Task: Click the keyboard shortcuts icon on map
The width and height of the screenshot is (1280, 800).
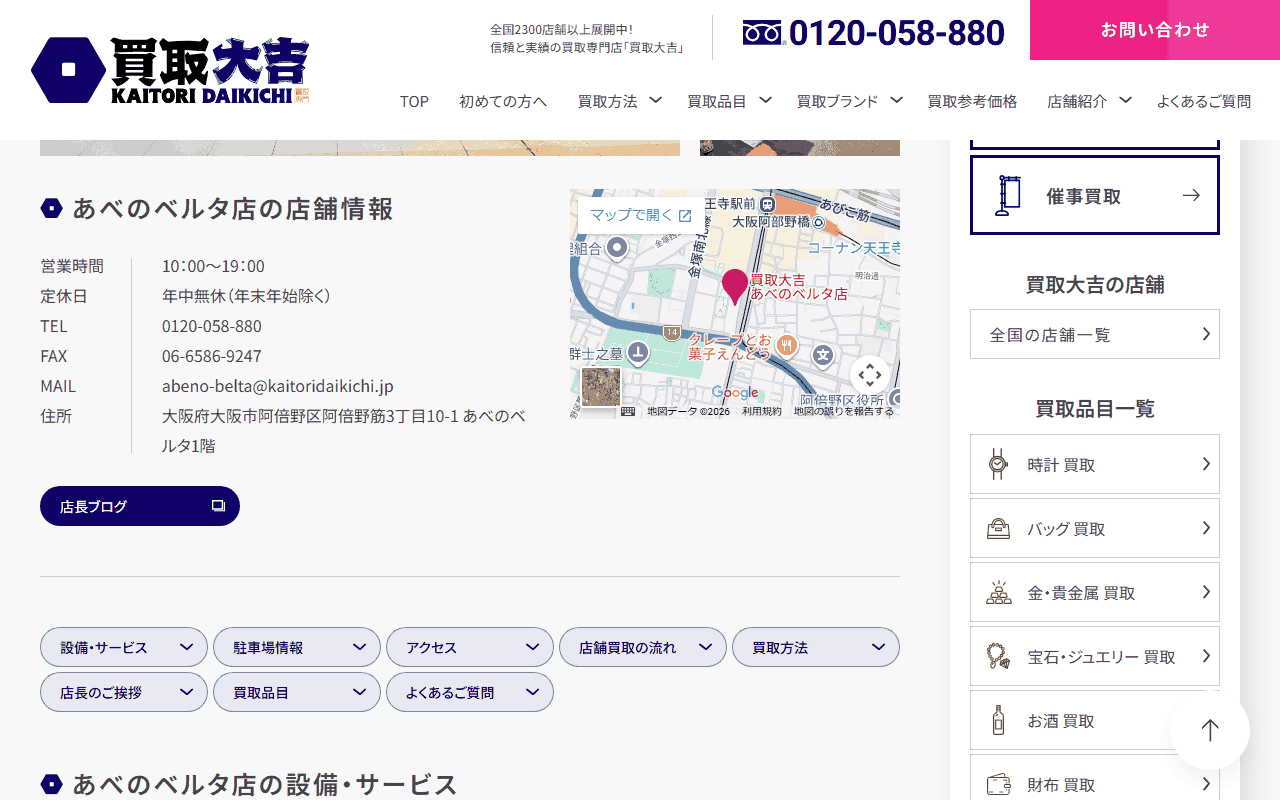Action: click(x=628, y=411)
